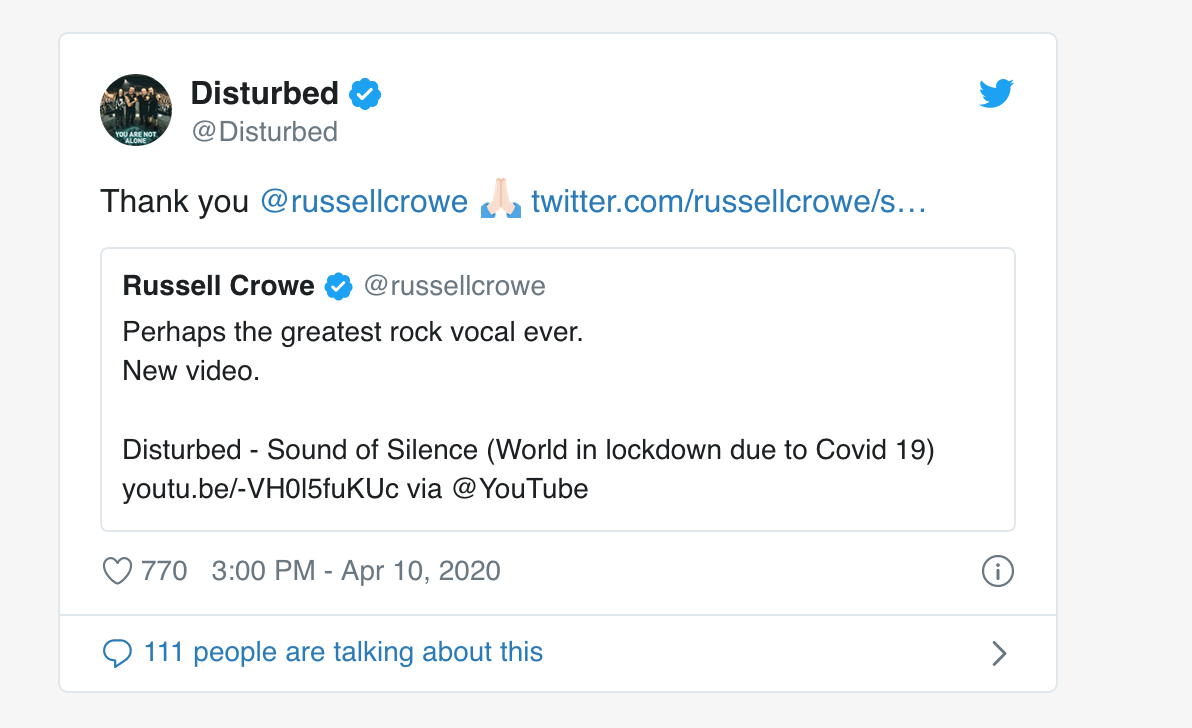This screenshot has height=728, width=1192.
Task: Click the Twitter bird logo
Action: 996,93
